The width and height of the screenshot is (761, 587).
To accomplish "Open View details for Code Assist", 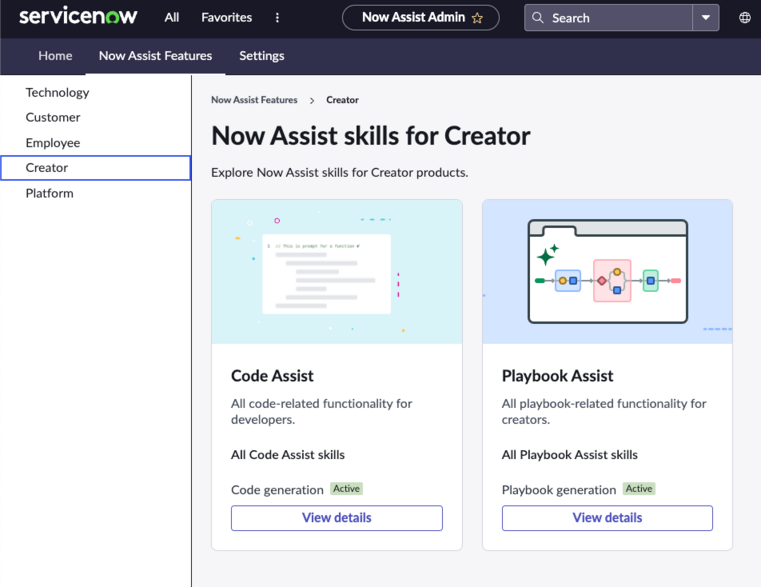I will tap(337, 518).
